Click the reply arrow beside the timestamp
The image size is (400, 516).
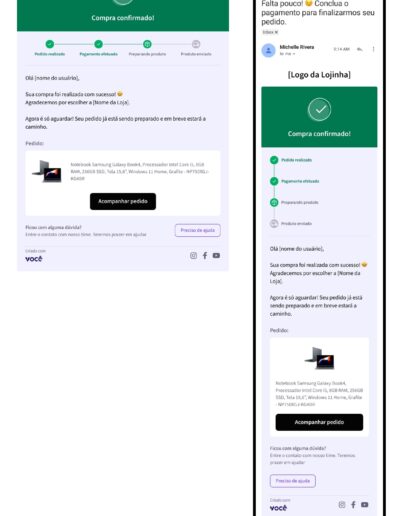tap(360, 49)
